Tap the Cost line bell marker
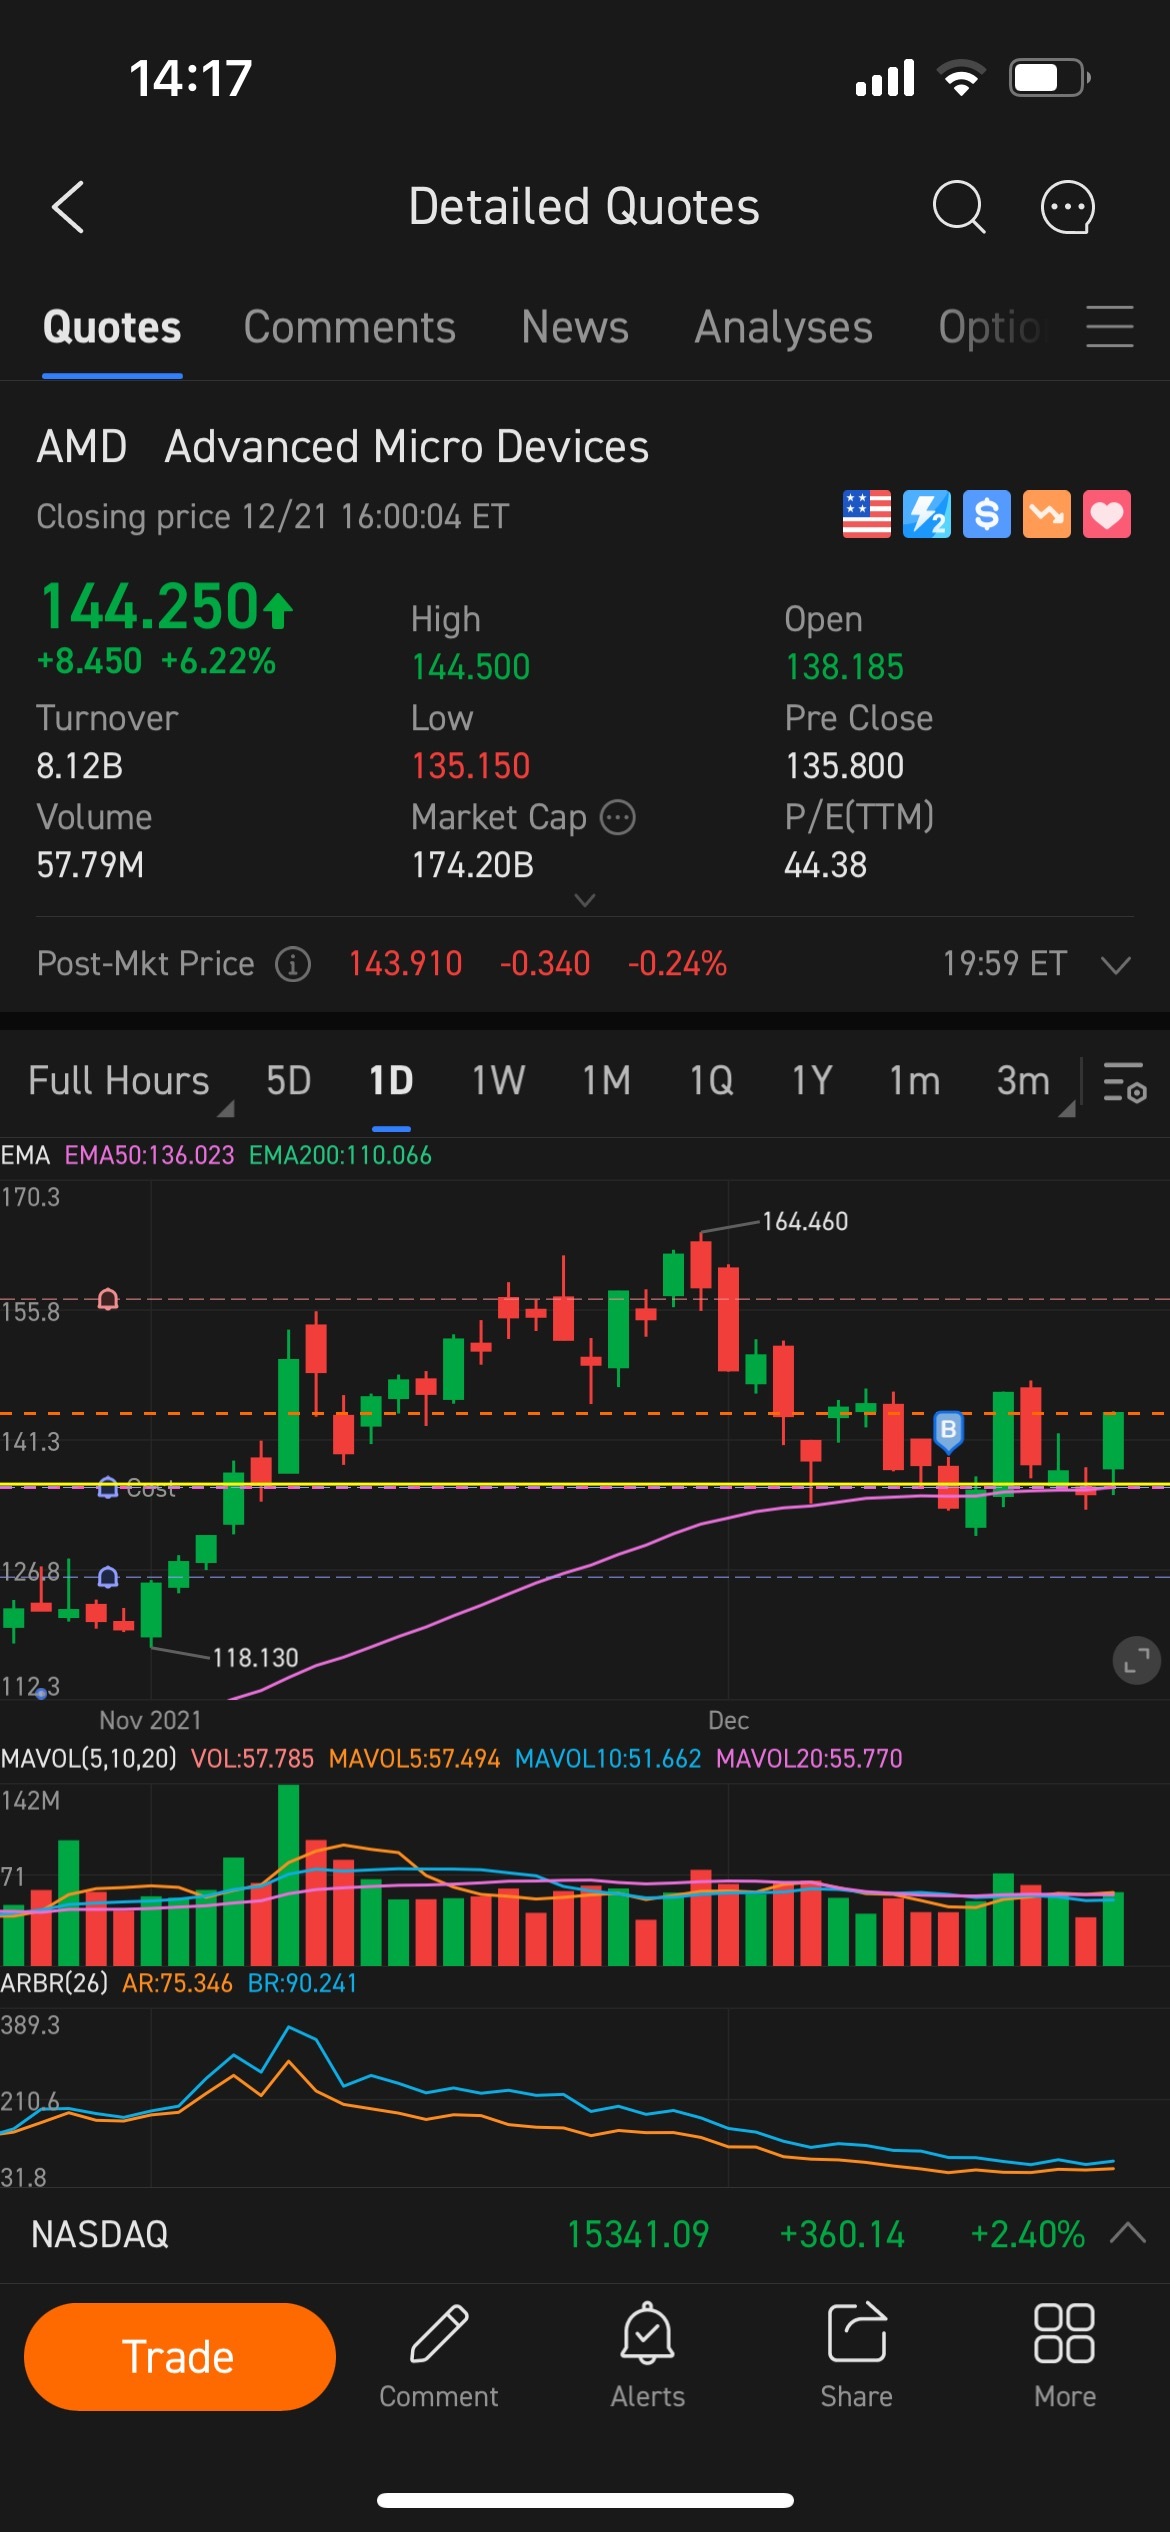The image size is (1170, 2532). (x=108, y=1487)
